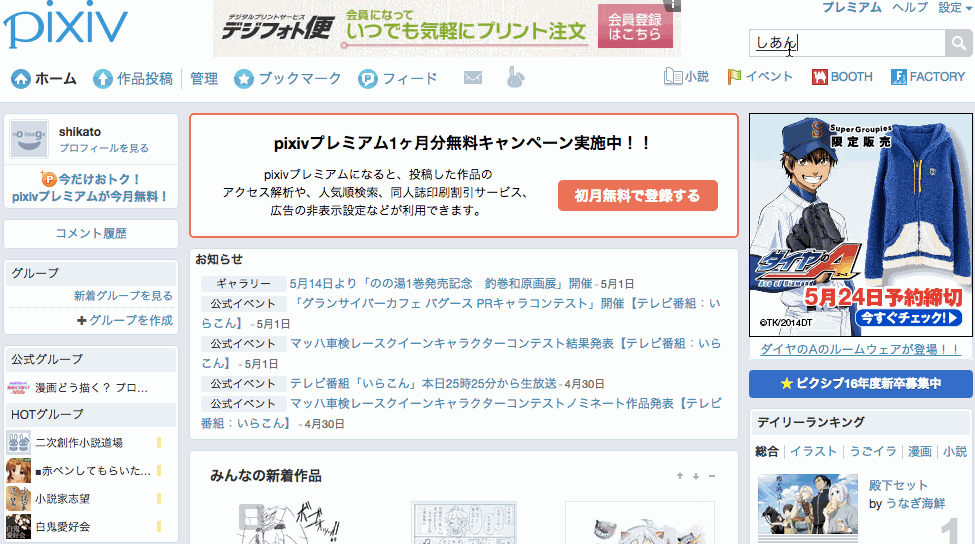
Task: Open テレビ番組「いらこん」生放送 news link
Action: coord(423,384)
